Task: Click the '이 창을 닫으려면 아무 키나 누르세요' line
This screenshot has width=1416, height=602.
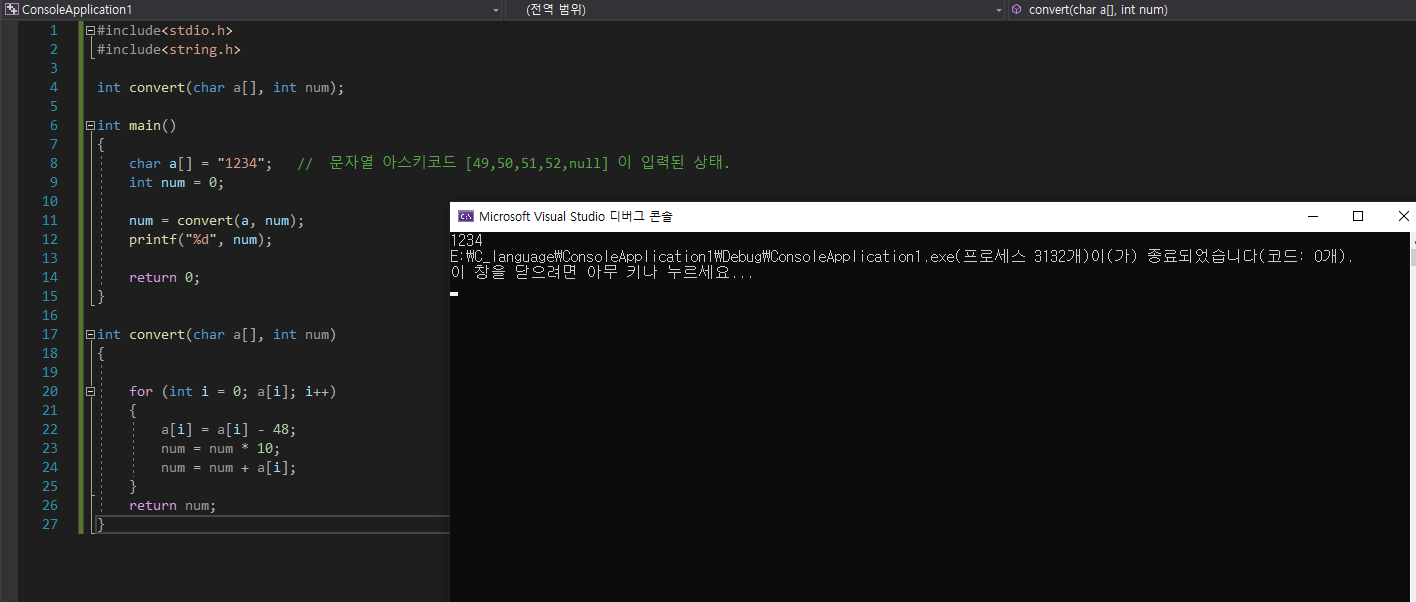Action: 602,273
